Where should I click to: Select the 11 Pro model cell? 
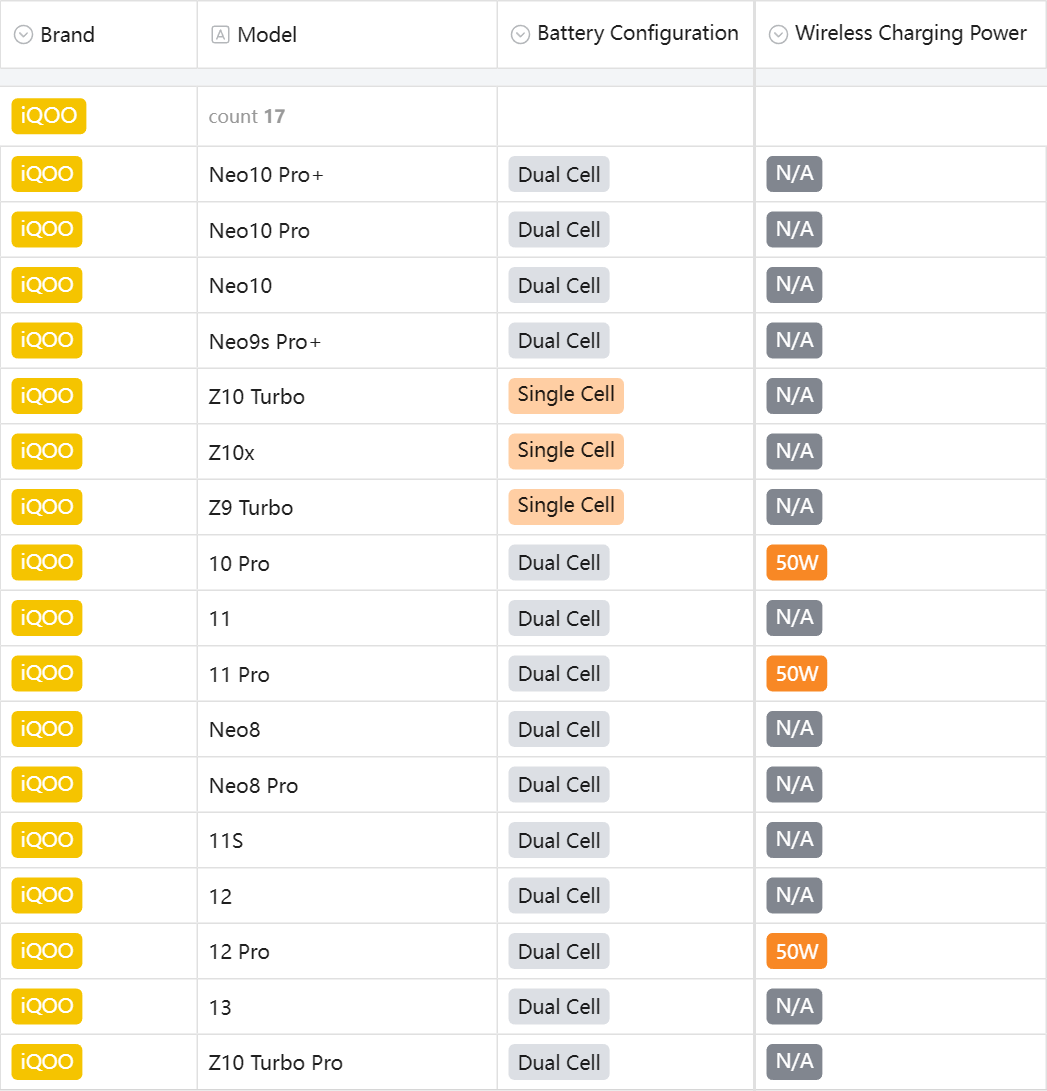click(347, 674)
